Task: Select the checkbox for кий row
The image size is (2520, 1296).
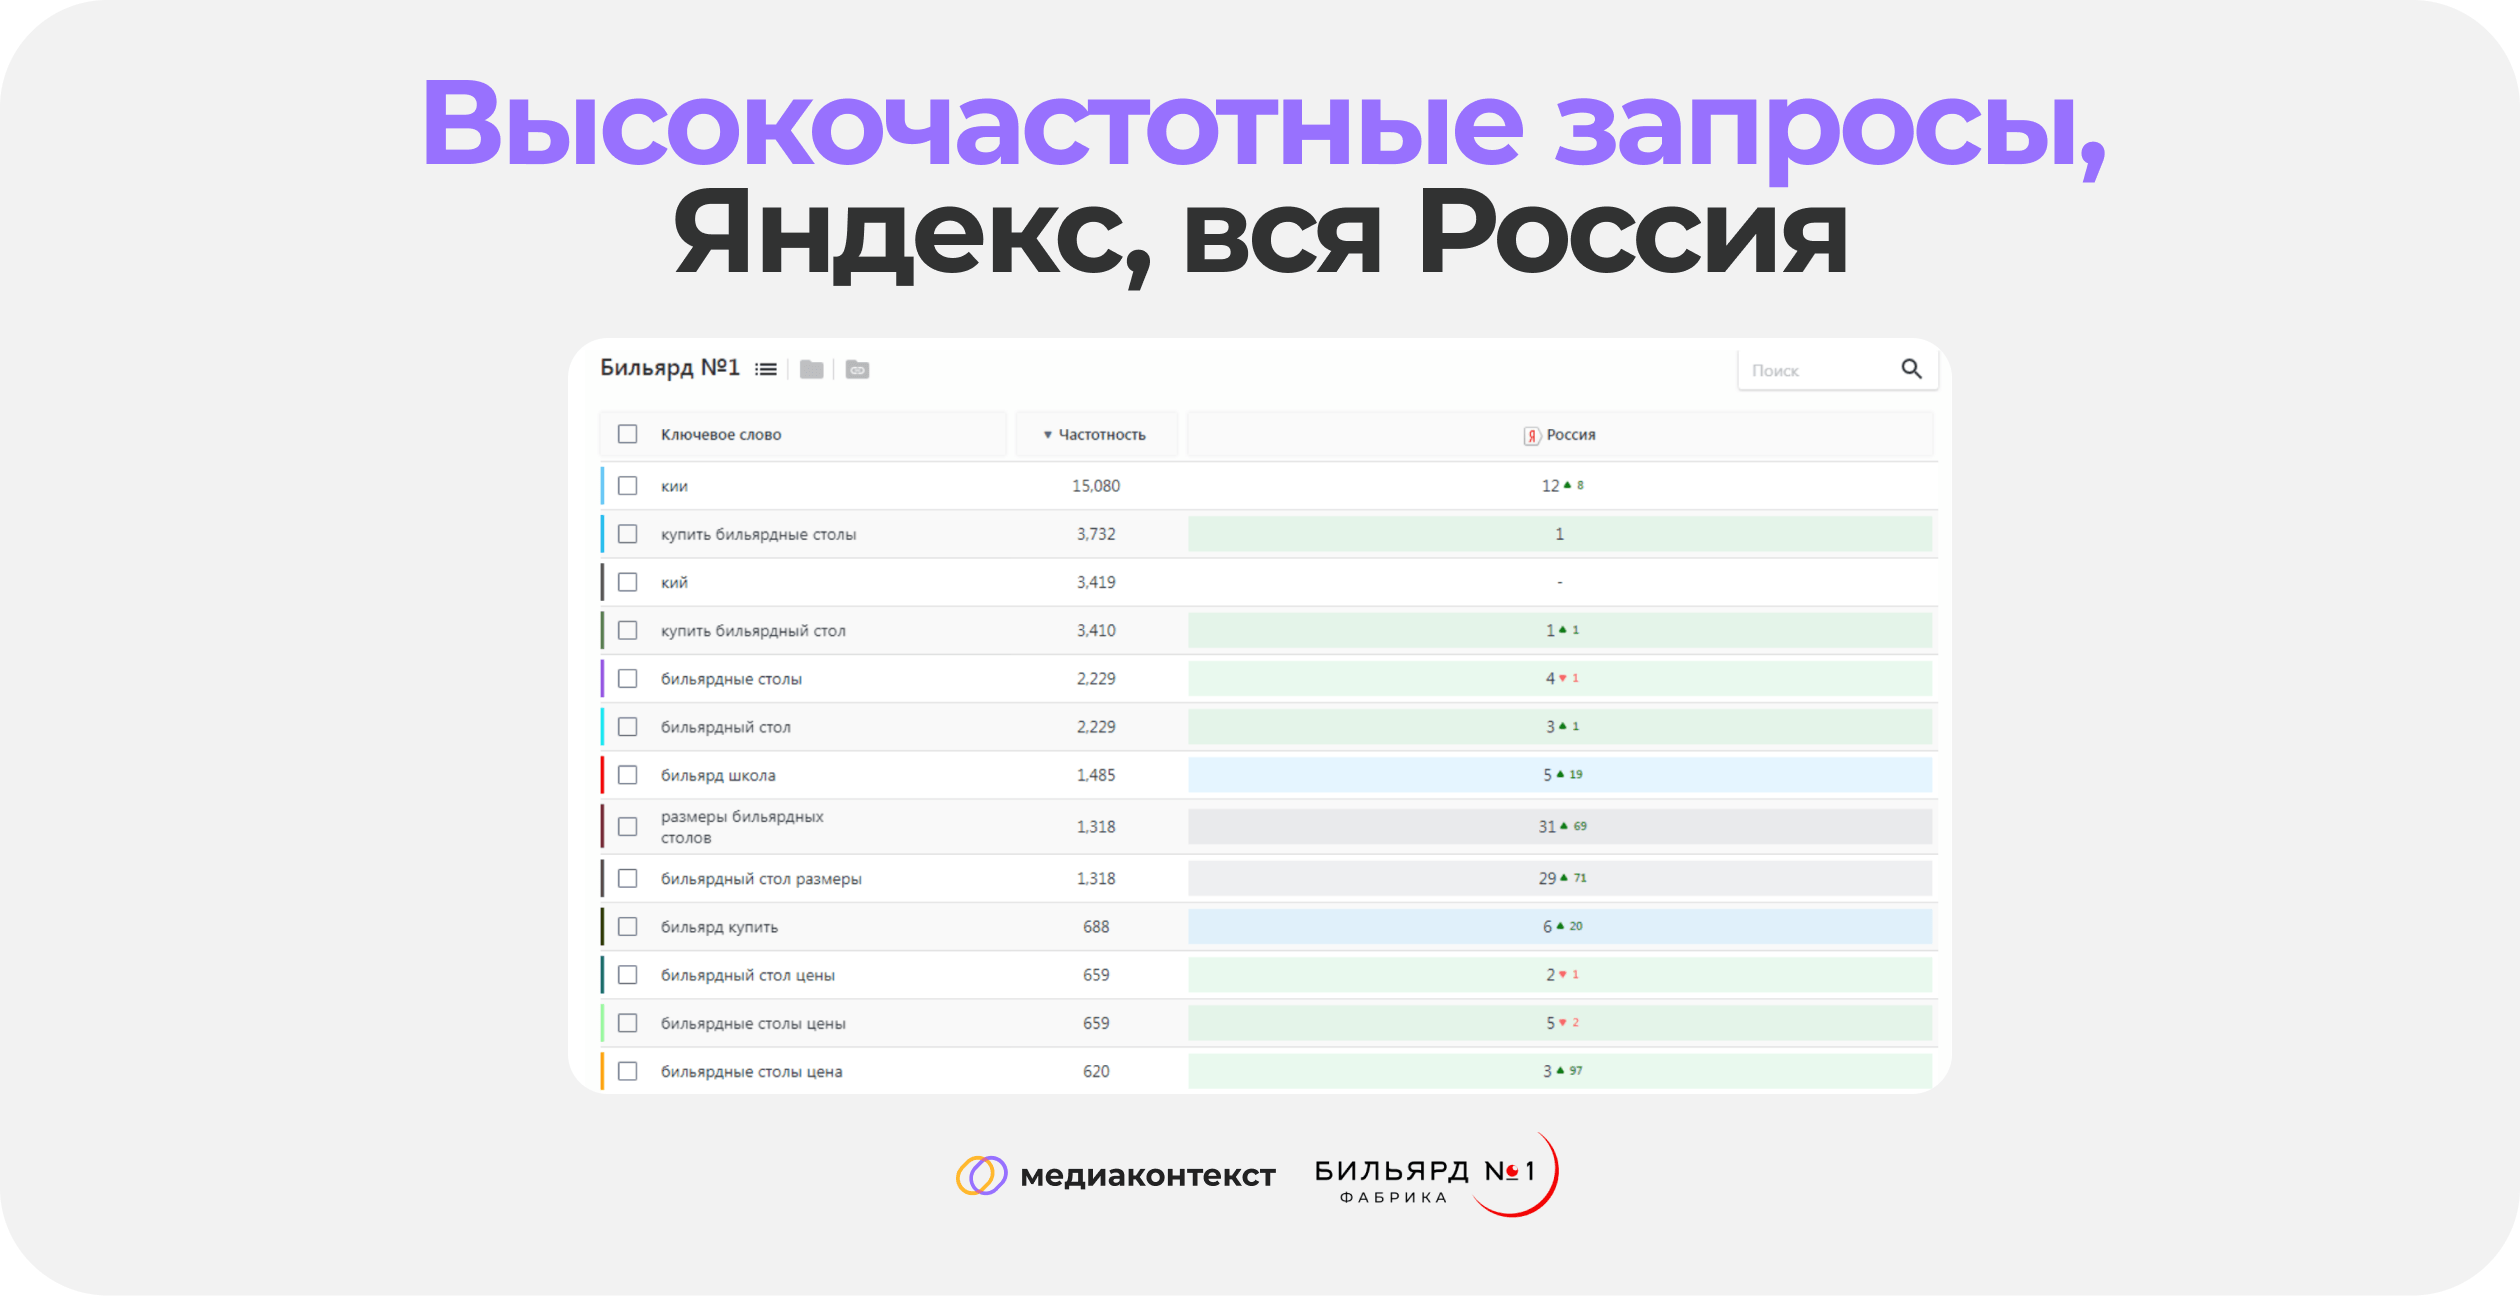Action: 627,582
